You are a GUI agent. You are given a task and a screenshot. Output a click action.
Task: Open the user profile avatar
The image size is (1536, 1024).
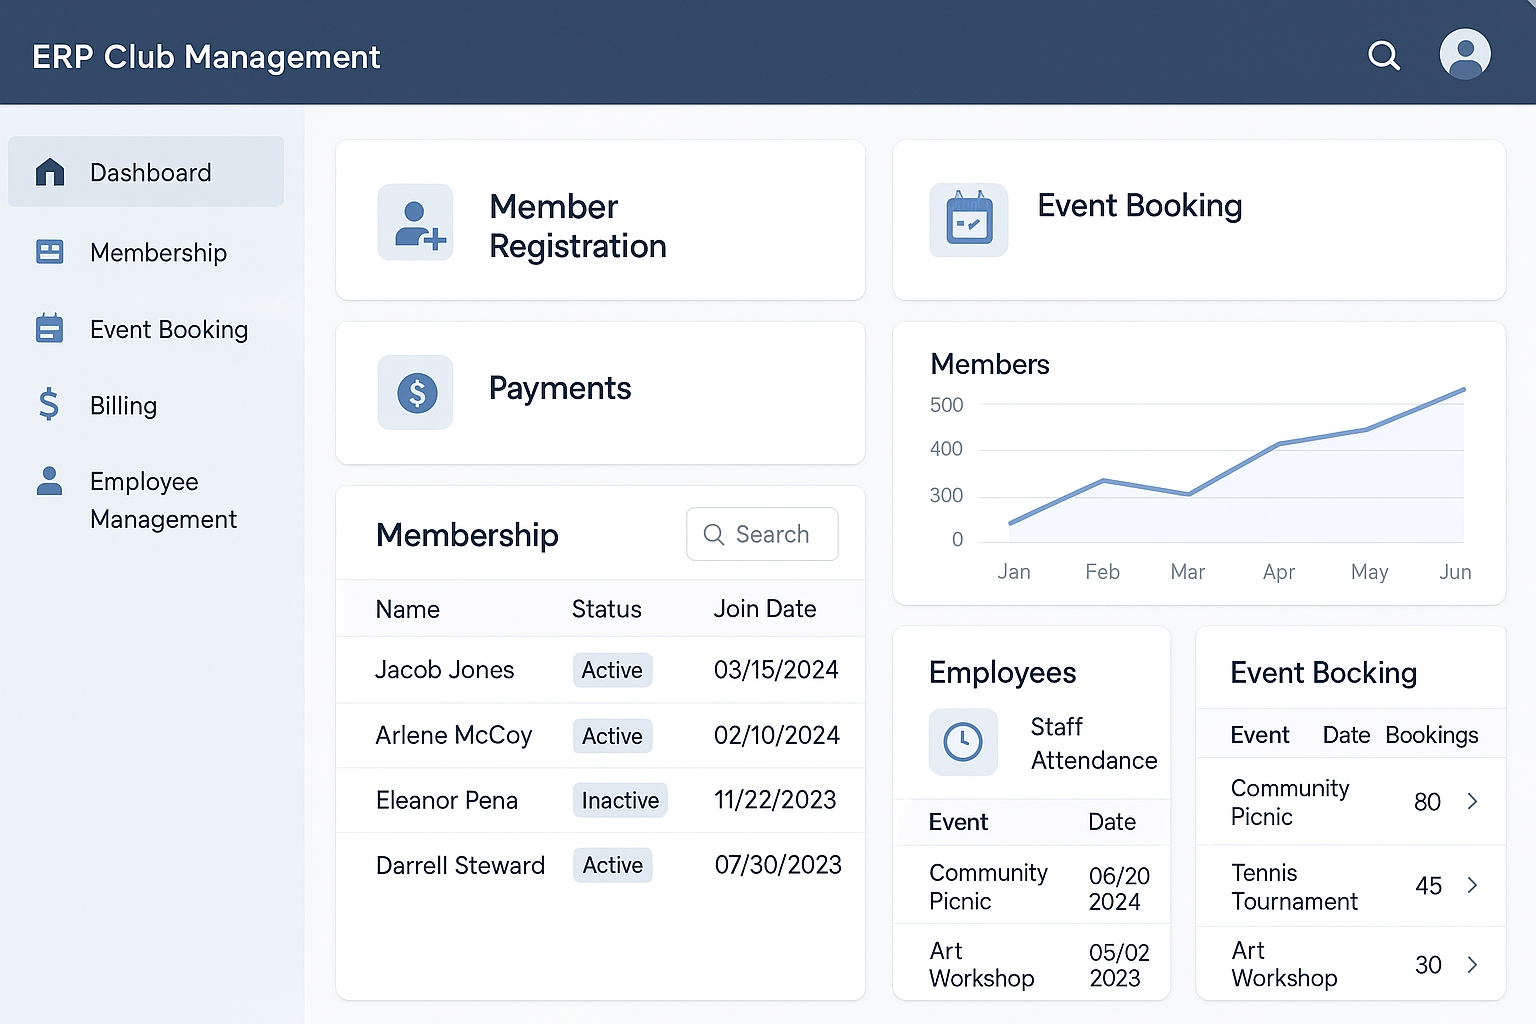1465,54
